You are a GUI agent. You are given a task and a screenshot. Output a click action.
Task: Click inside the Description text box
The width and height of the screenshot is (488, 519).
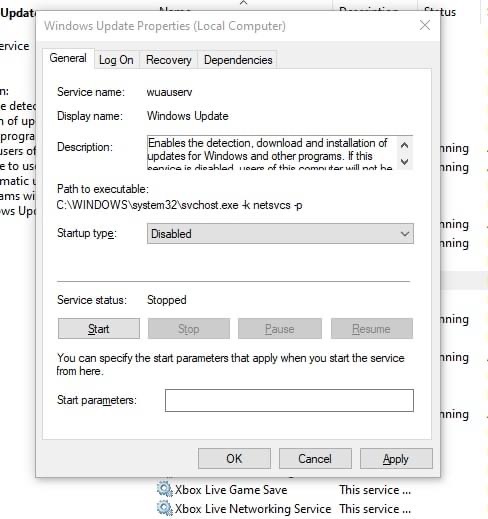click(x=272, y=153)
